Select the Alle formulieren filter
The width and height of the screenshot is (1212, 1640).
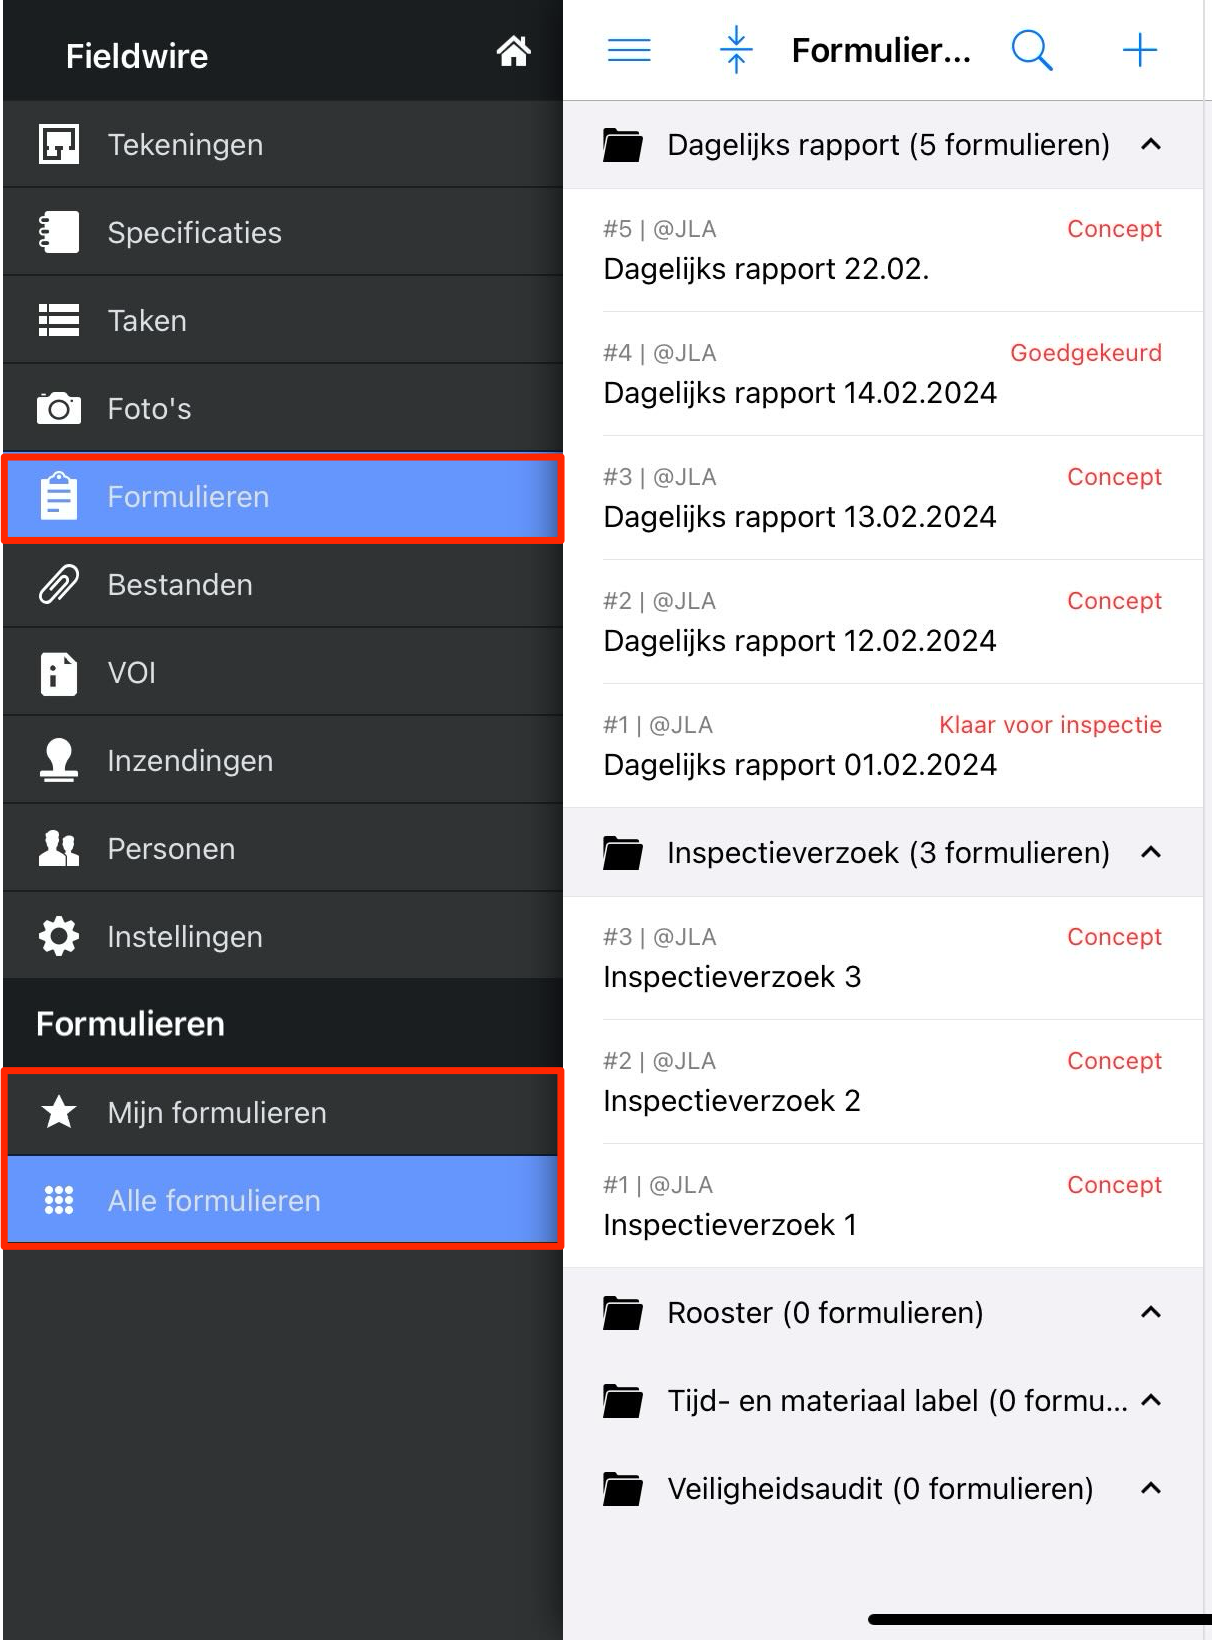[283, 1200]
